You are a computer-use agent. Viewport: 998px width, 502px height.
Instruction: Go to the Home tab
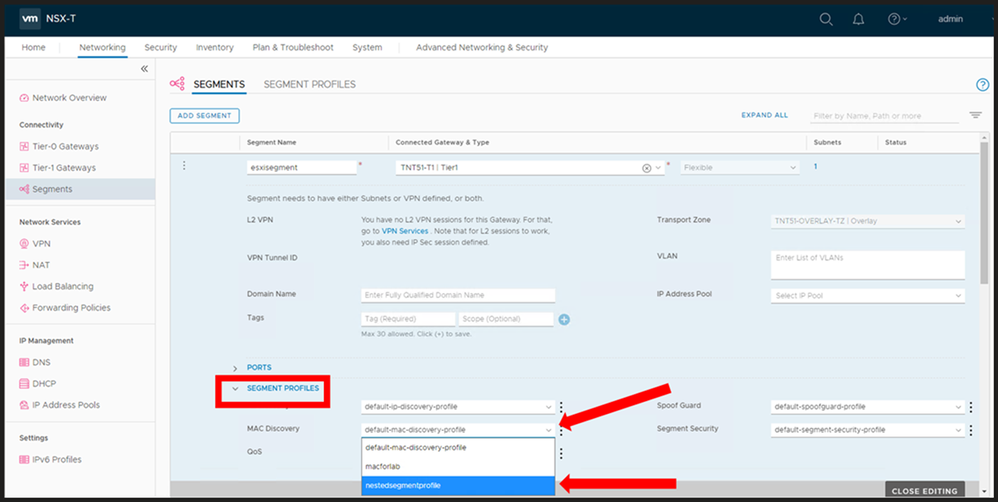[33, 47]
